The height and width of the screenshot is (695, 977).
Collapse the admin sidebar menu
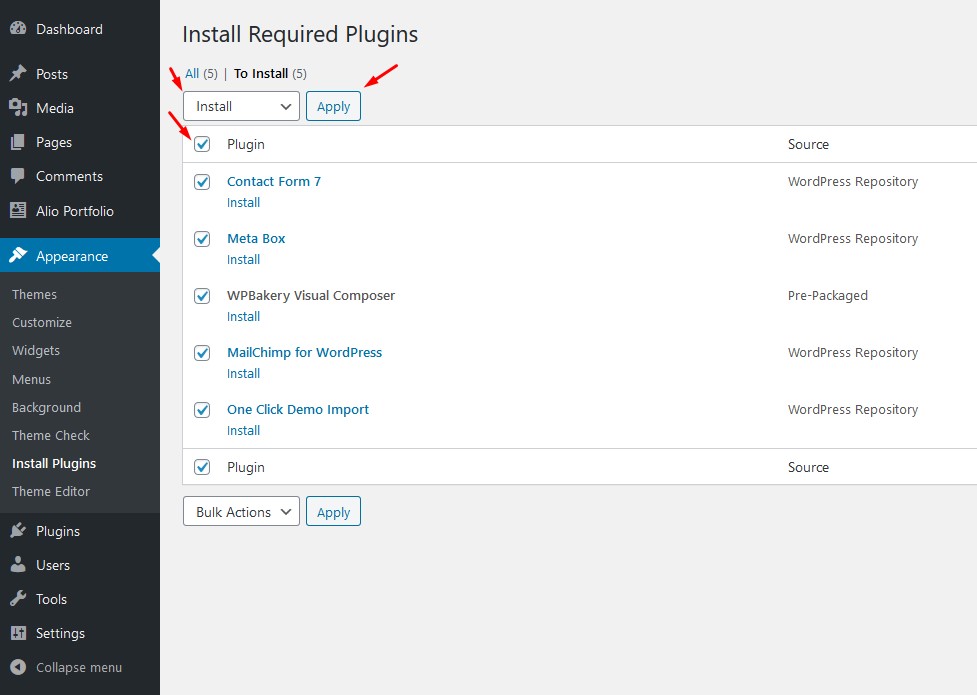[x=66, y=667]
